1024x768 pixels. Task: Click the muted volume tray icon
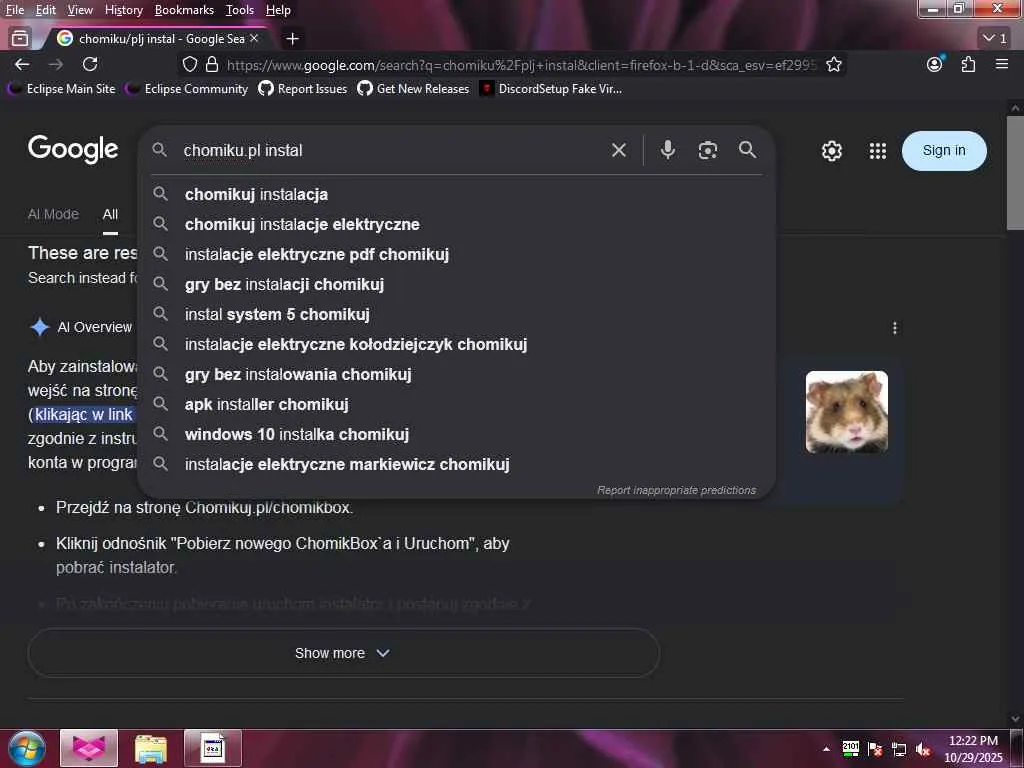923,750
